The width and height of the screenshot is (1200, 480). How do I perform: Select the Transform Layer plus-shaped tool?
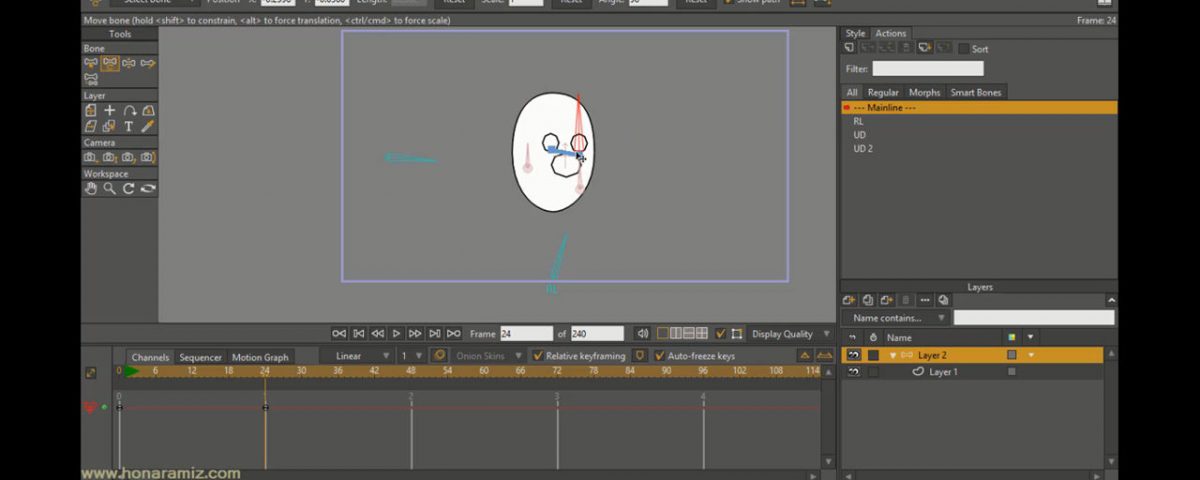tap(110, 111)
